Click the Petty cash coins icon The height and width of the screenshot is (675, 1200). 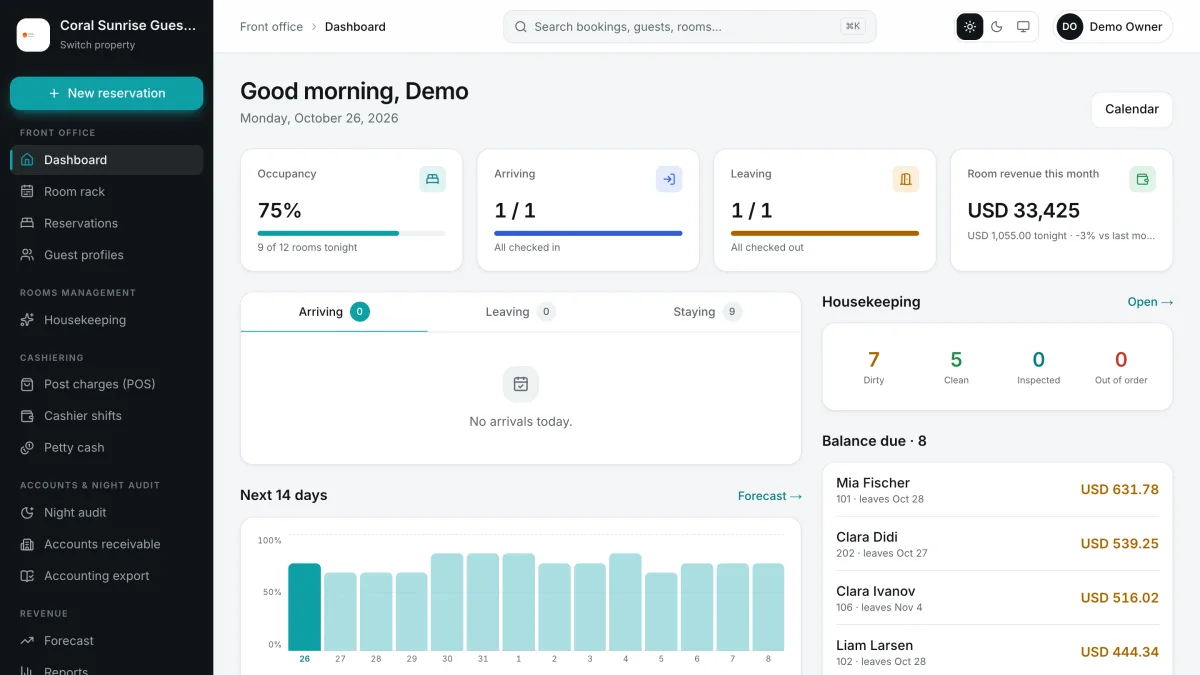point(27,448)
